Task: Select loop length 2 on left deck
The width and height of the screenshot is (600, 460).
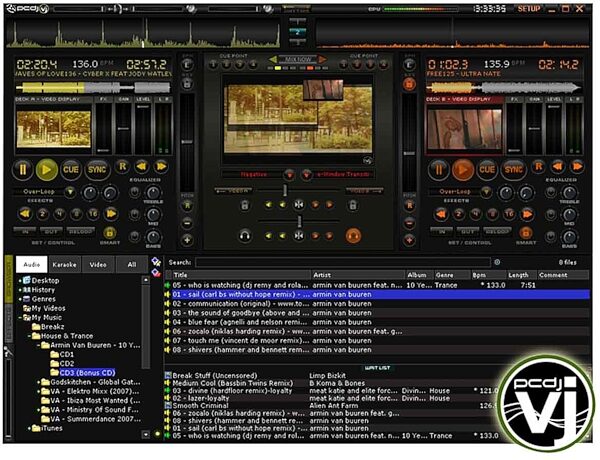Action: (x=42, y=214)
